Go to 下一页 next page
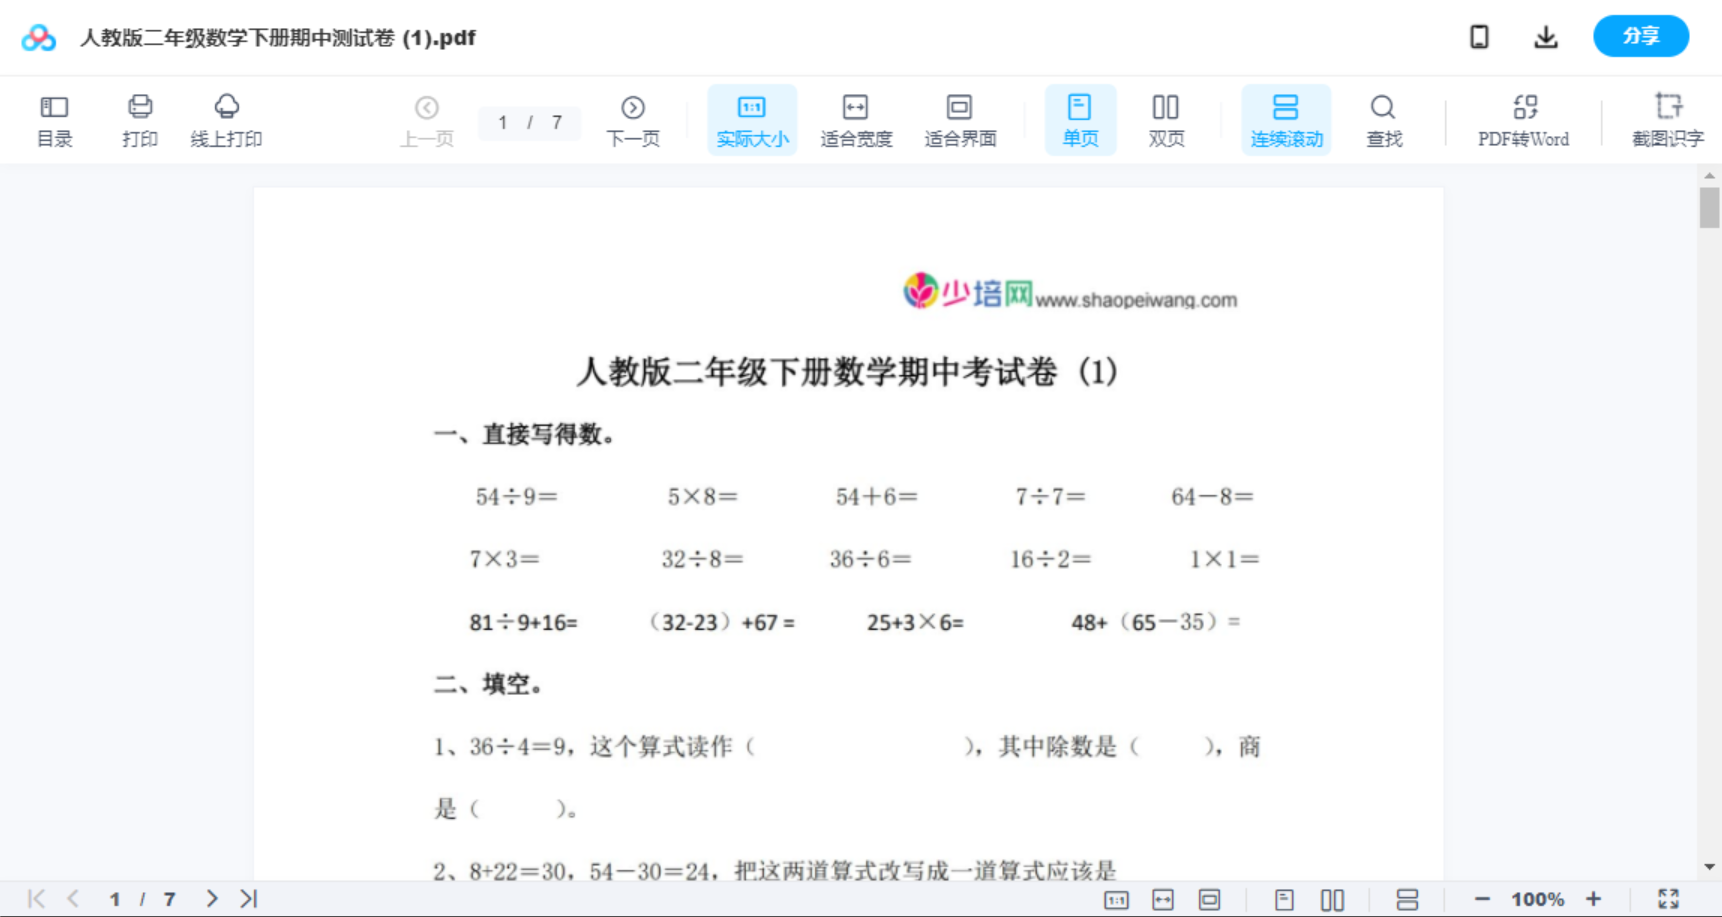The width and height of the screenshot is (1722, 917). pyautogui.click(x=632, y=119)
